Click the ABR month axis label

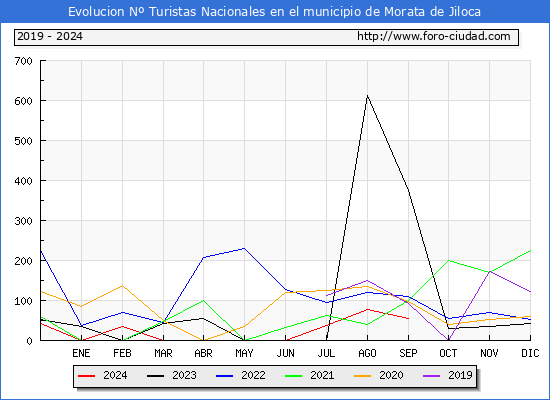click(203, 353)
